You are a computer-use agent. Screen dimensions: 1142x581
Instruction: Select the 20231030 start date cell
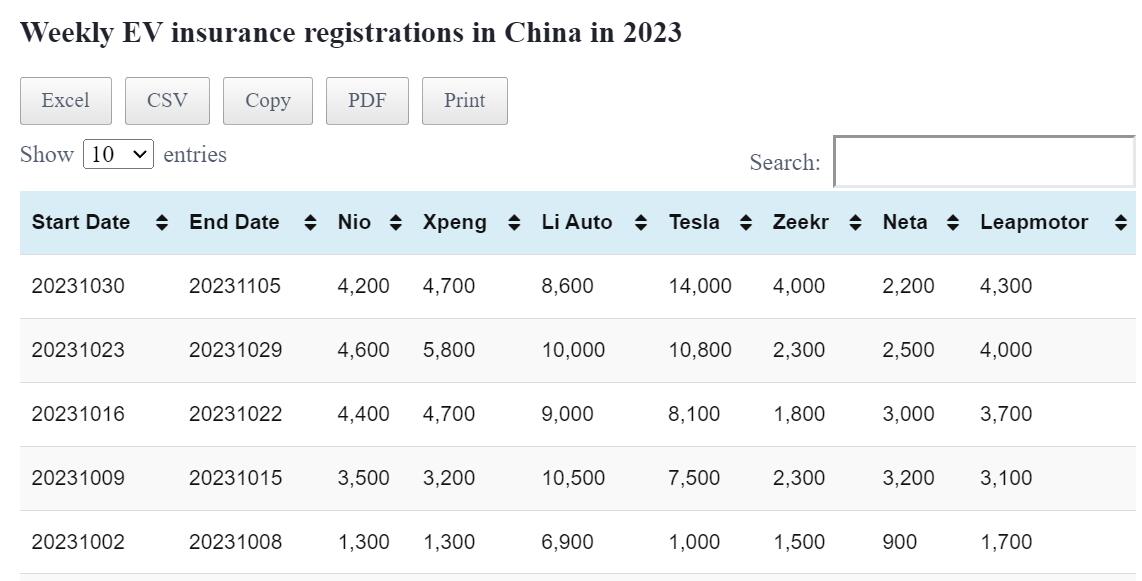(x=79, y=286)
